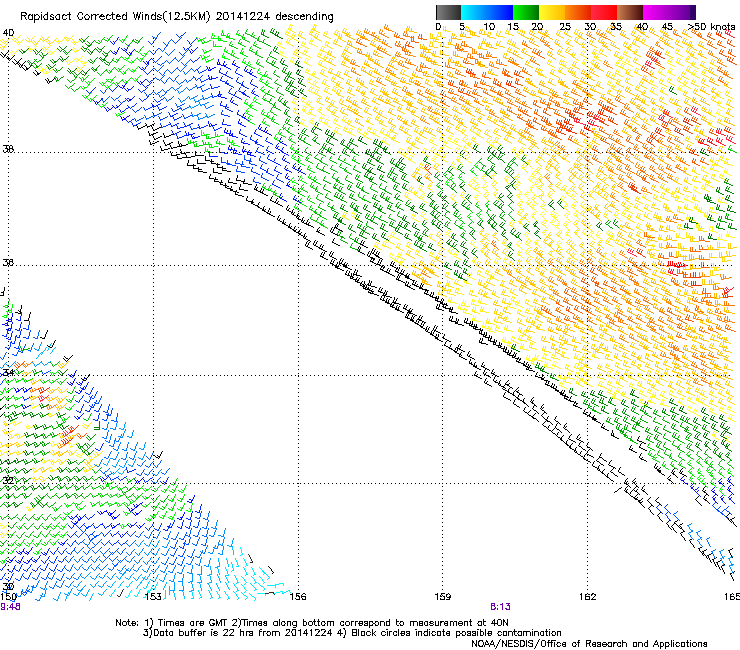The height and width of the screenshot is (650, 740).
Task: Select the orange 25–30 knots legend swatch
Action: tap(578, 12)
